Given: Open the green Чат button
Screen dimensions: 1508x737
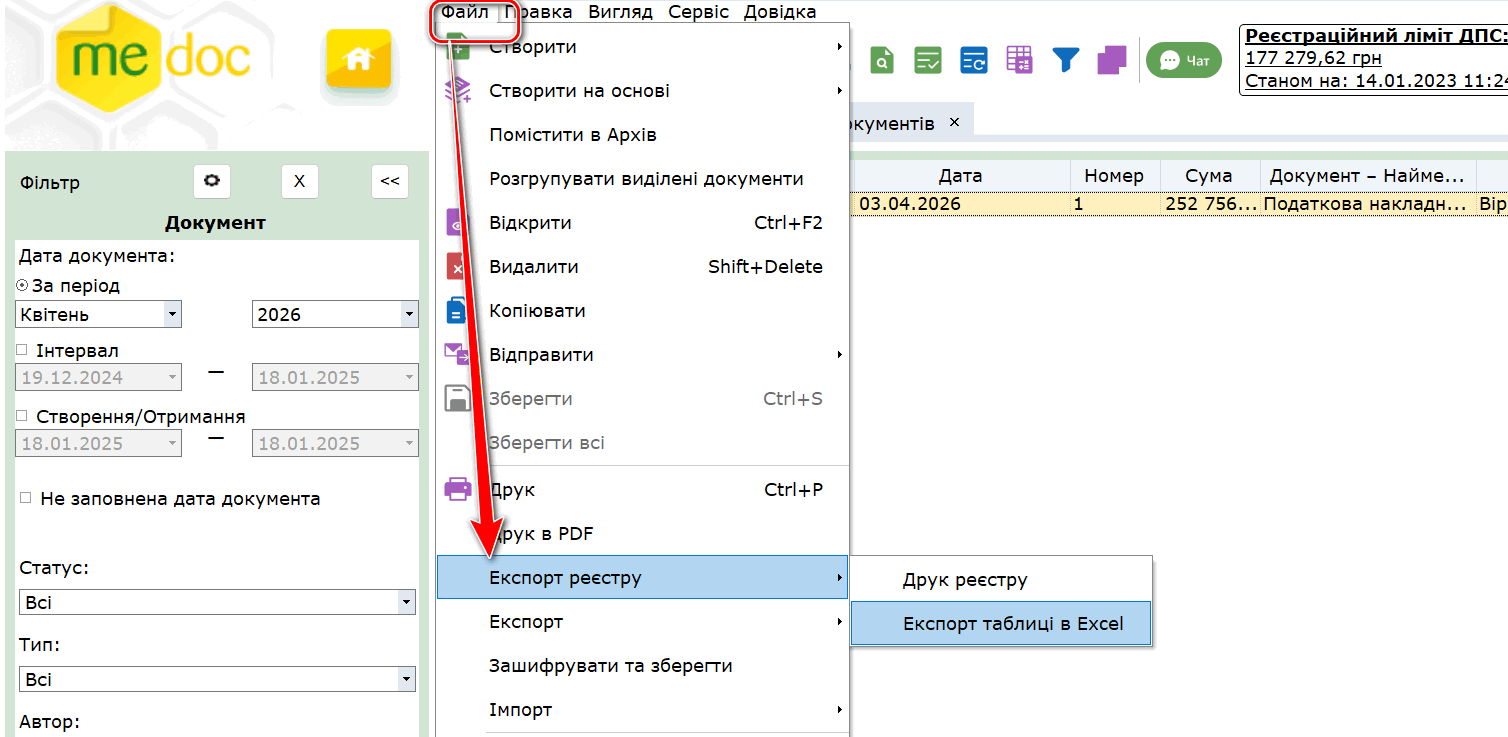Looking at the screenshot, I should [x=1185, y=61].
